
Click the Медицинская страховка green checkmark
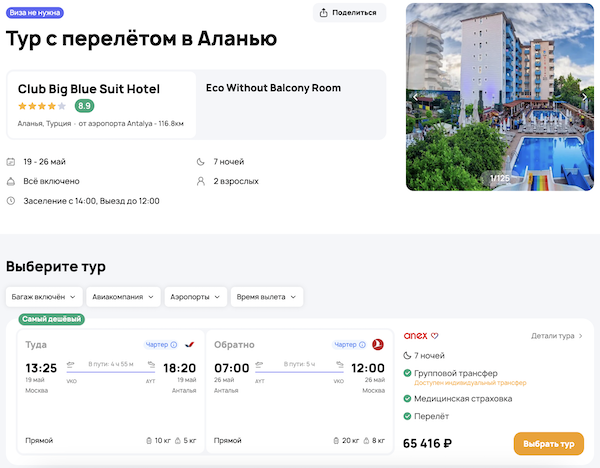pyautogui.click(x=408, y=398)
